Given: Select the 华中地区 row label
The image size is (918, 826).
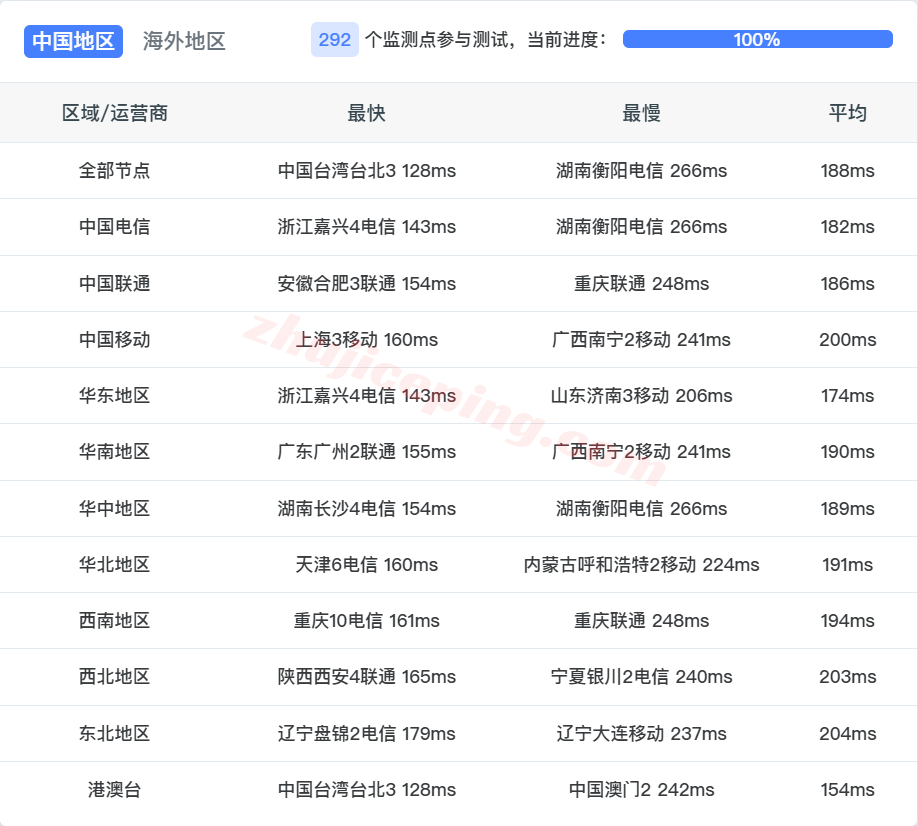Looking at the screenshot, I should [115, 509].
